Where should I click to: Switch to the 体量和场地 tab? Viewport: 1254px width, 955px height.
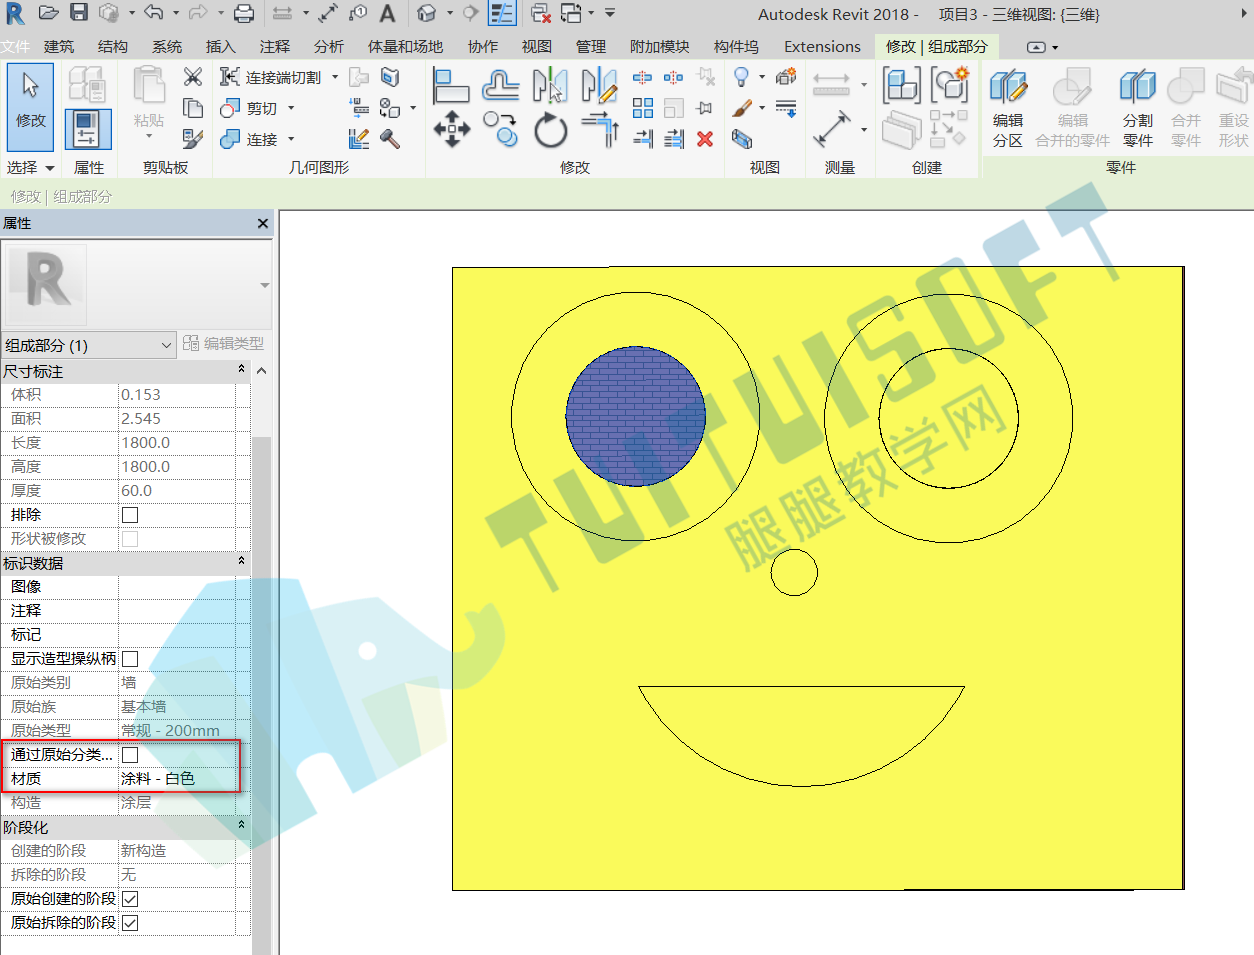[405, 46]
